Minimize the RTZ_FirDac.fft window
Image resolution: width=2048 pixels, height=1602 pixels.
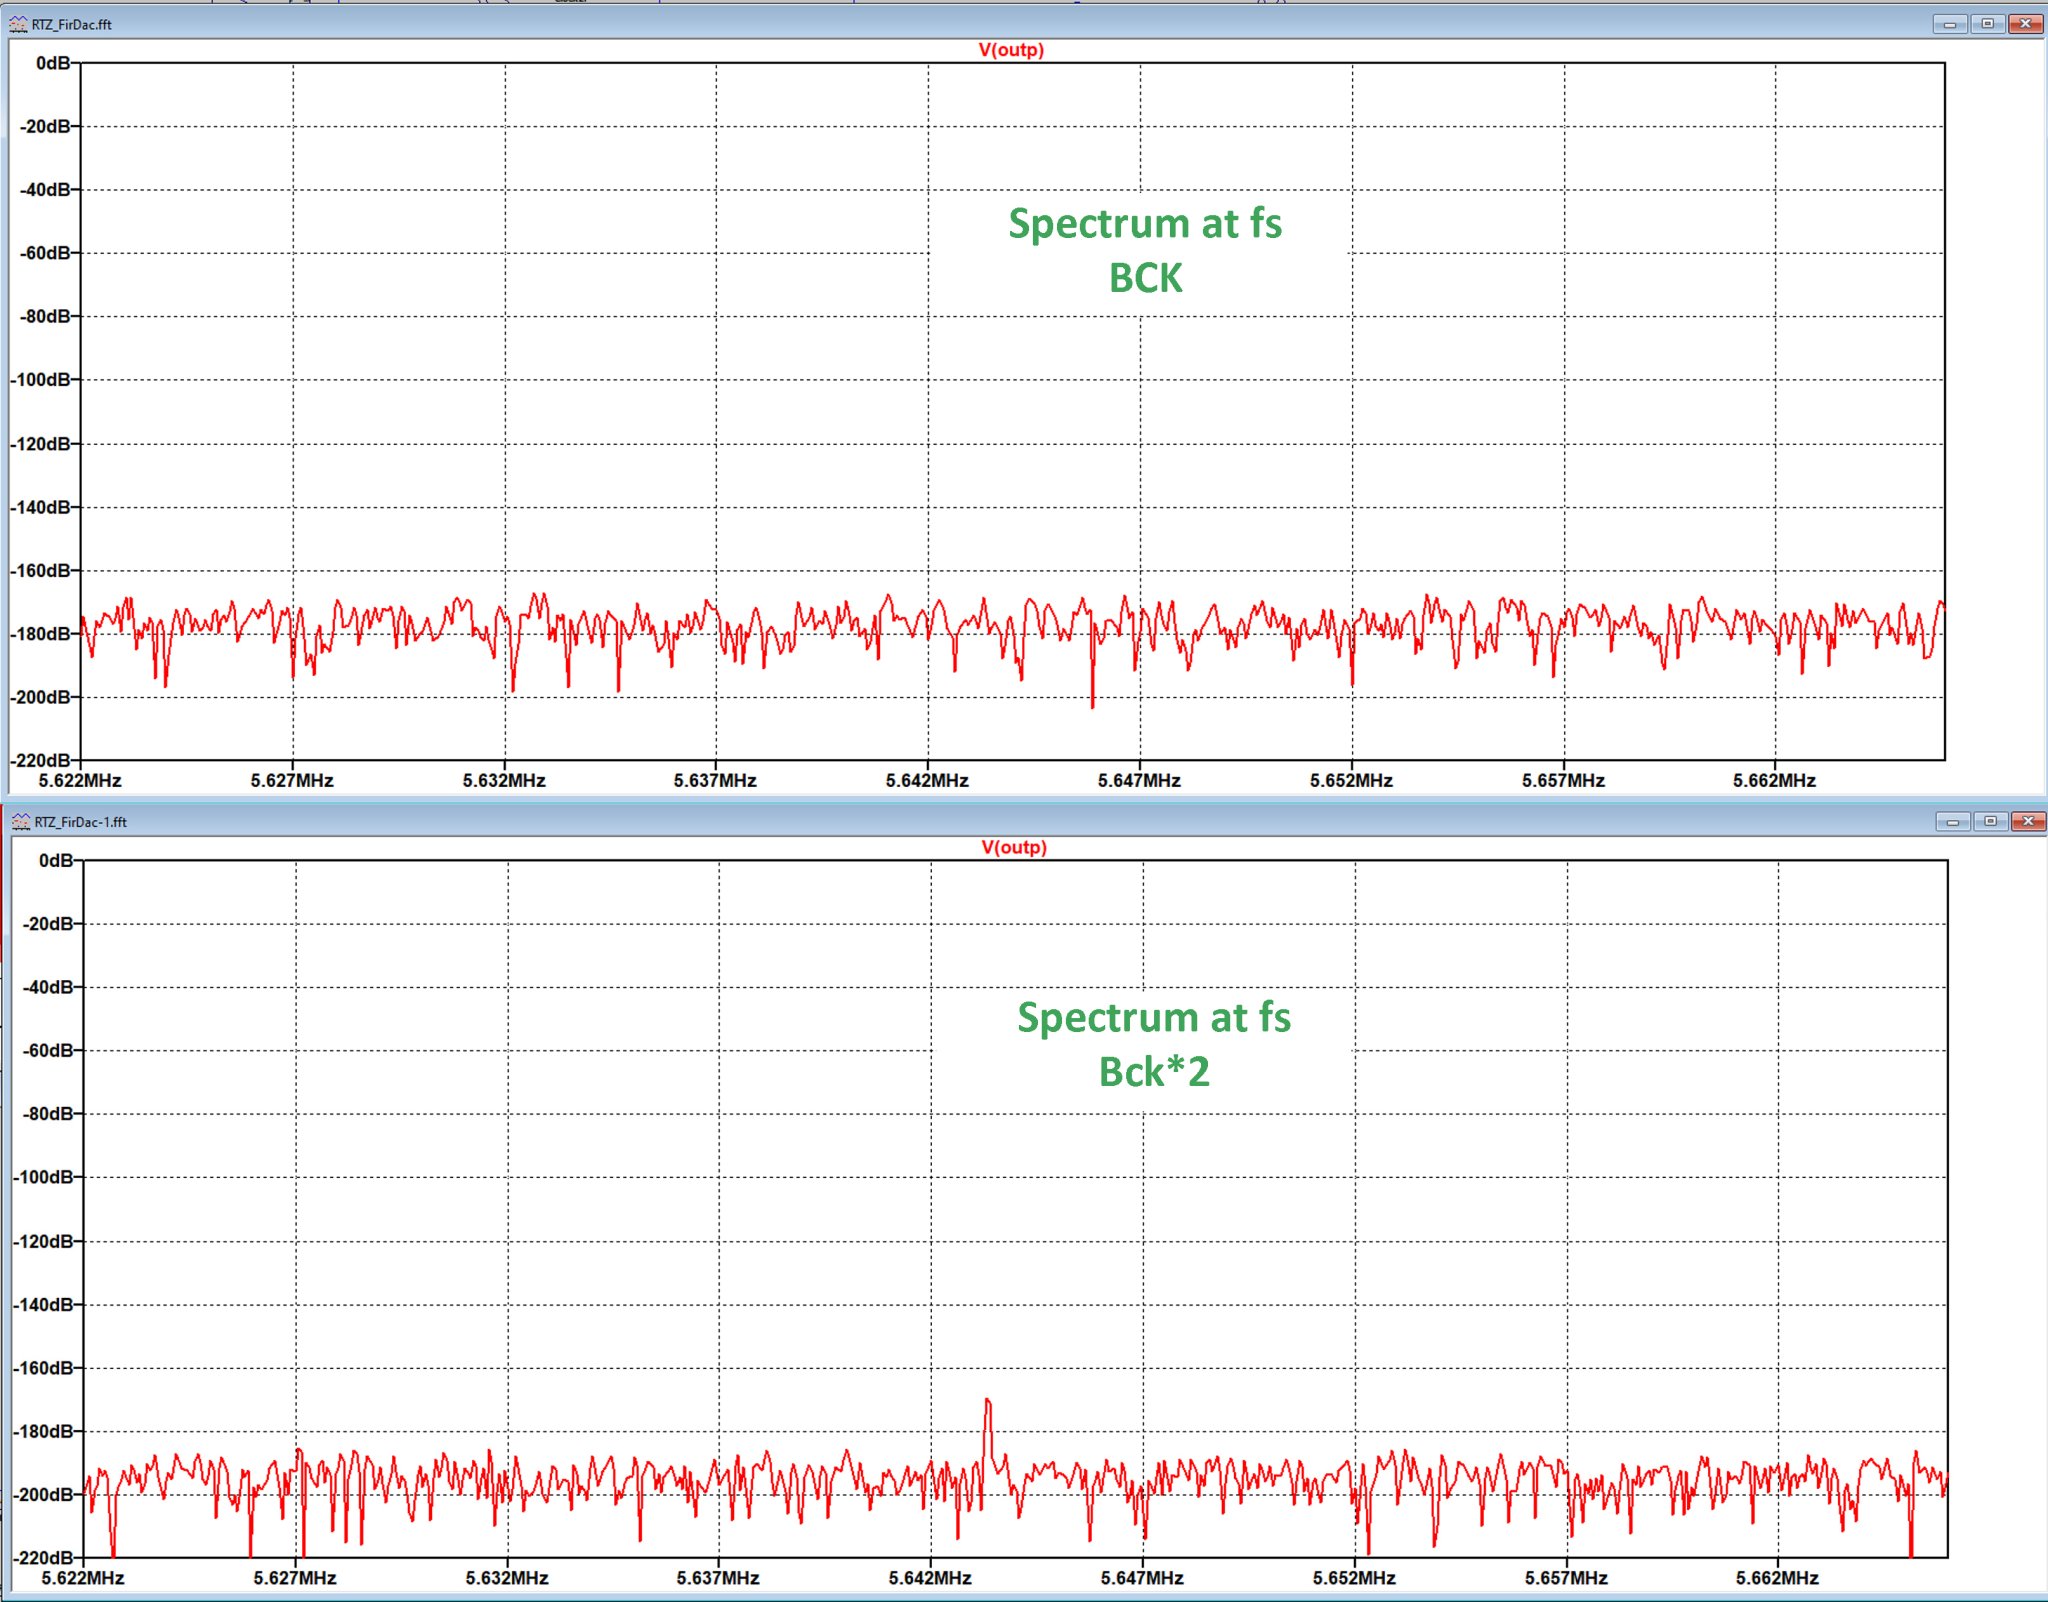coord(1949,24)
